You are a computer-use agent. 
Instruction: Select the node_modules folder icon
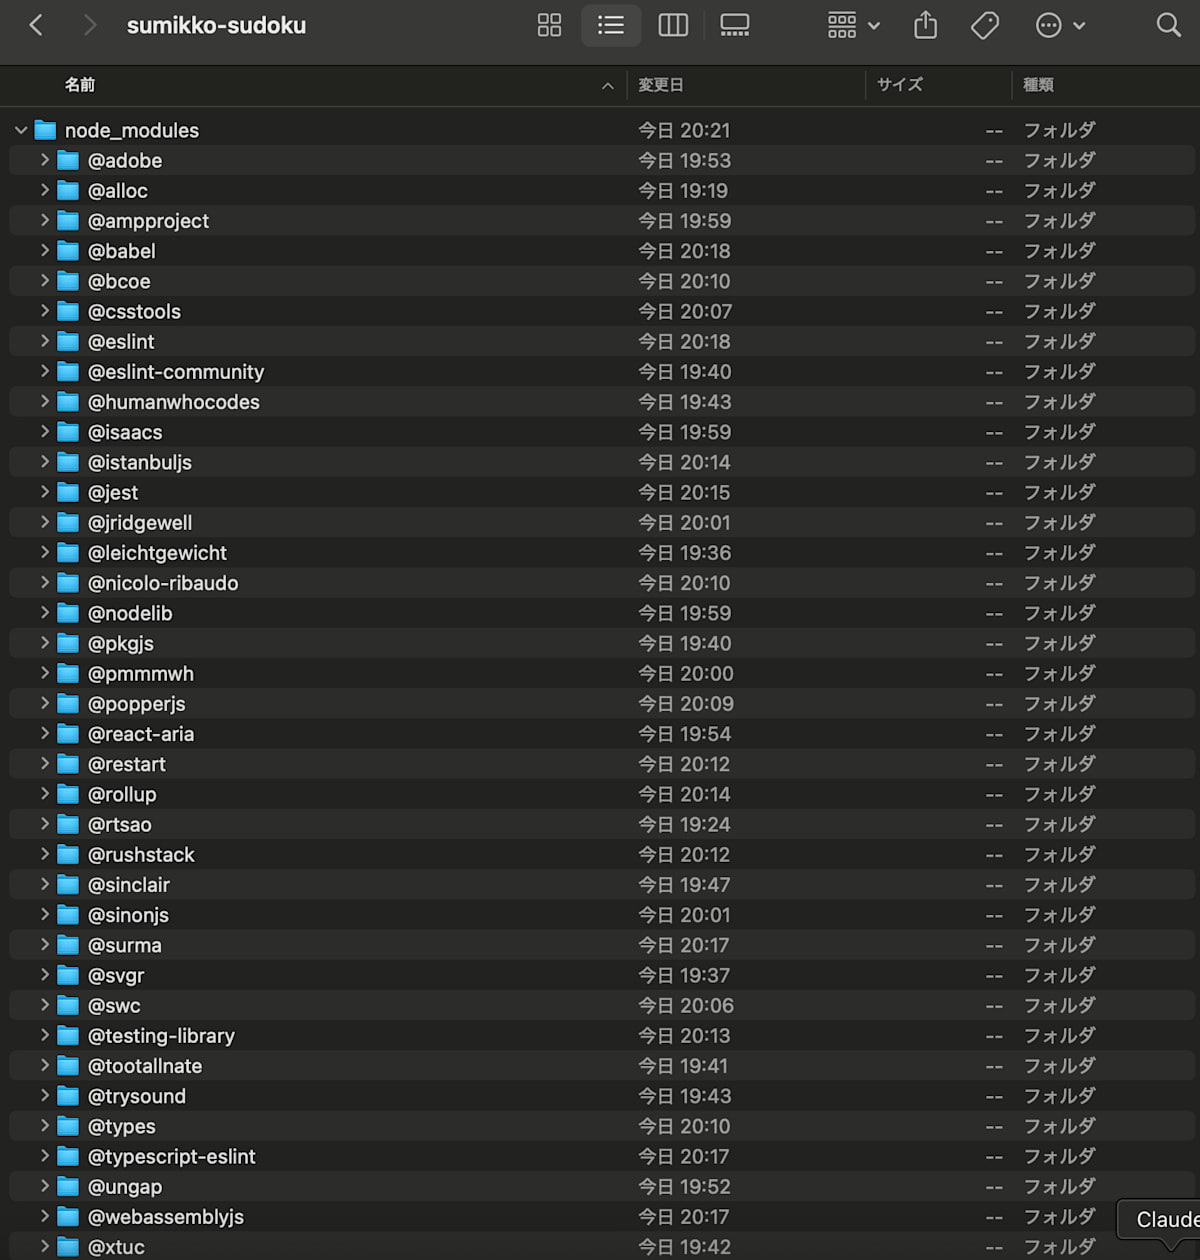tap(45, 130)
